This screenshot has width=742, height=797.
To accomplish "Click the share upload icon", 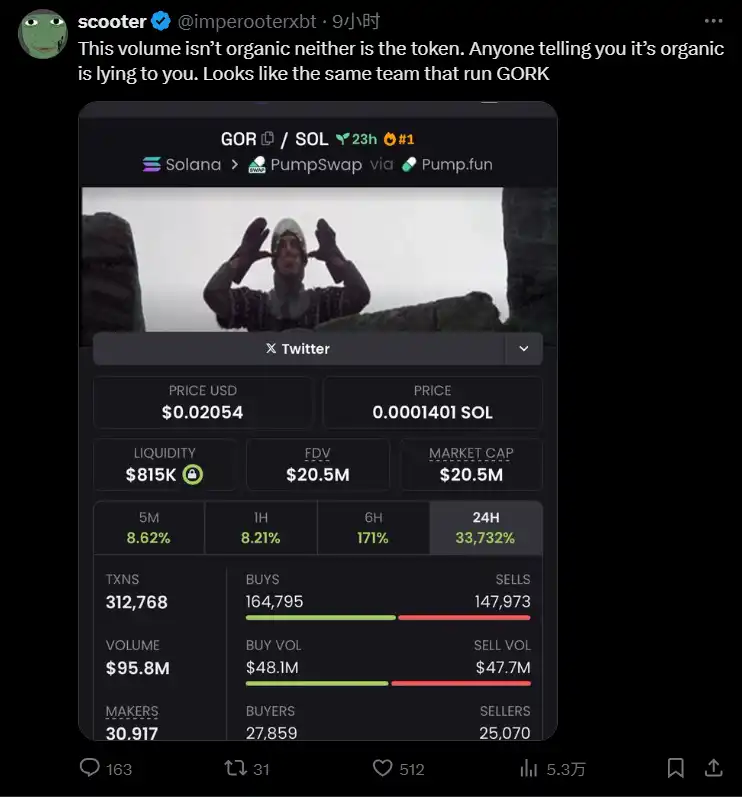I will point(713,768).
